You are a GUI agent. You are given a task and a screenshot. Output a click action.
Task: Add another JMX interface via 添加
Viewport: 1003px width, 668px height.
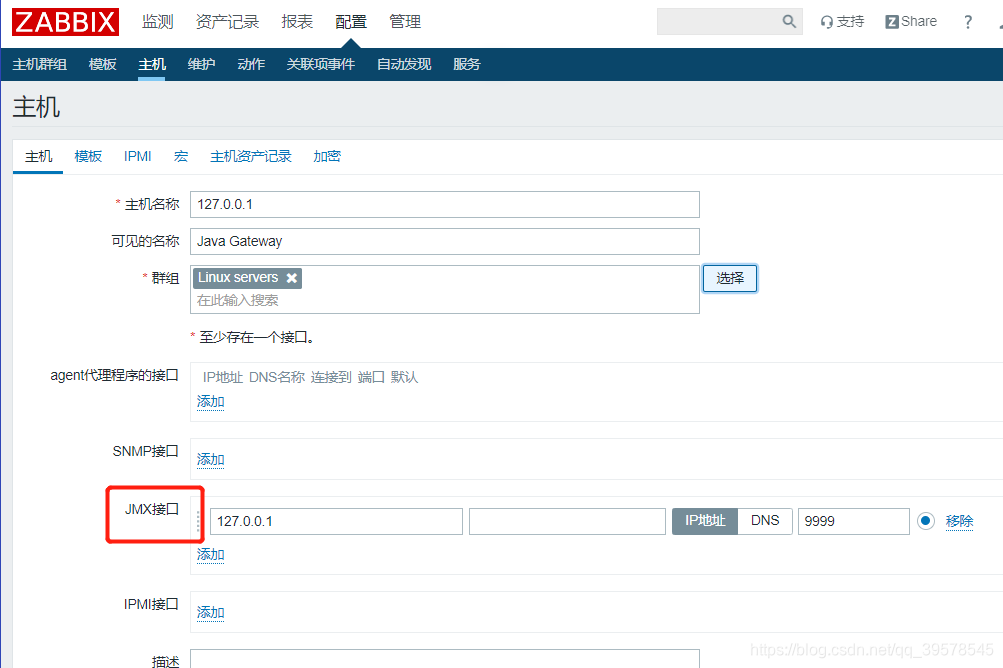[210, 554]
